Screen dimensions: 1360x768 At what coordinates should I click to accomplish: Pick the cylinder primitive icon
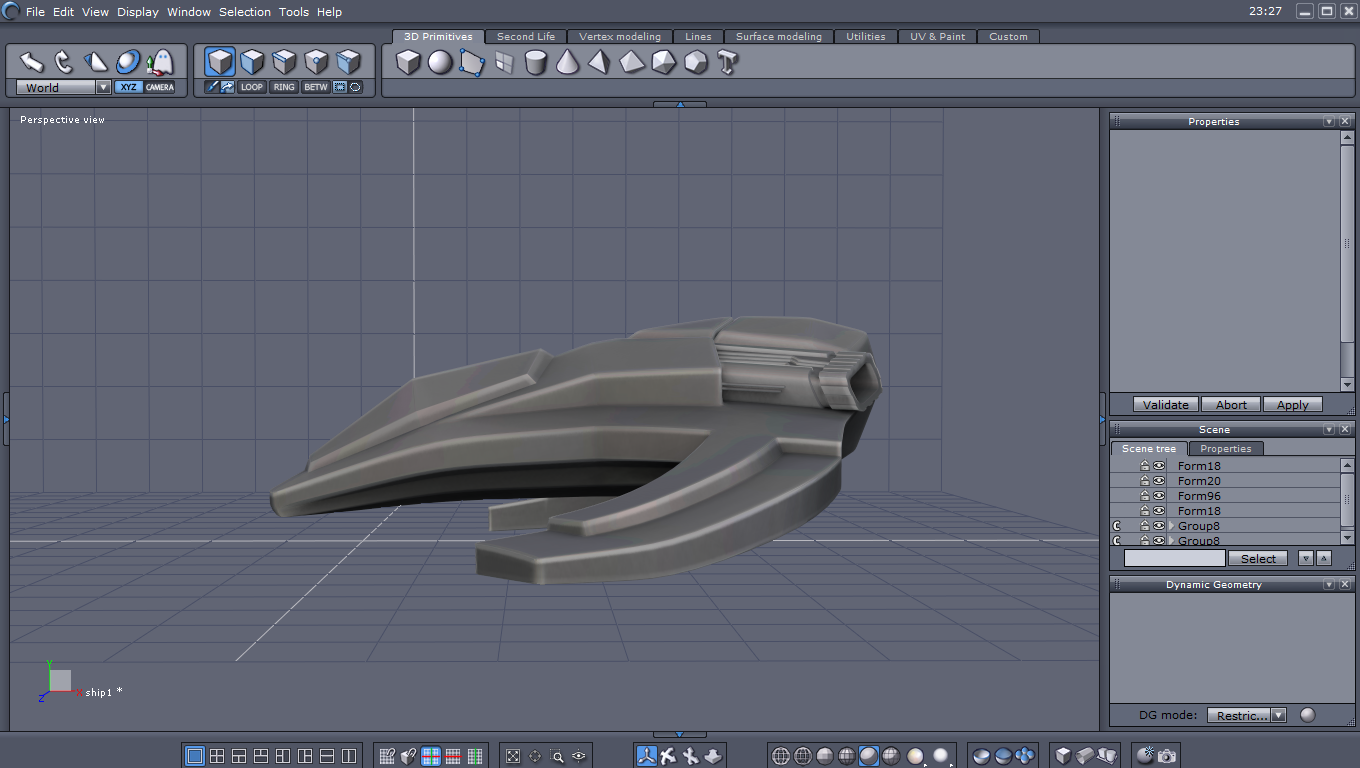pos(536,63)
